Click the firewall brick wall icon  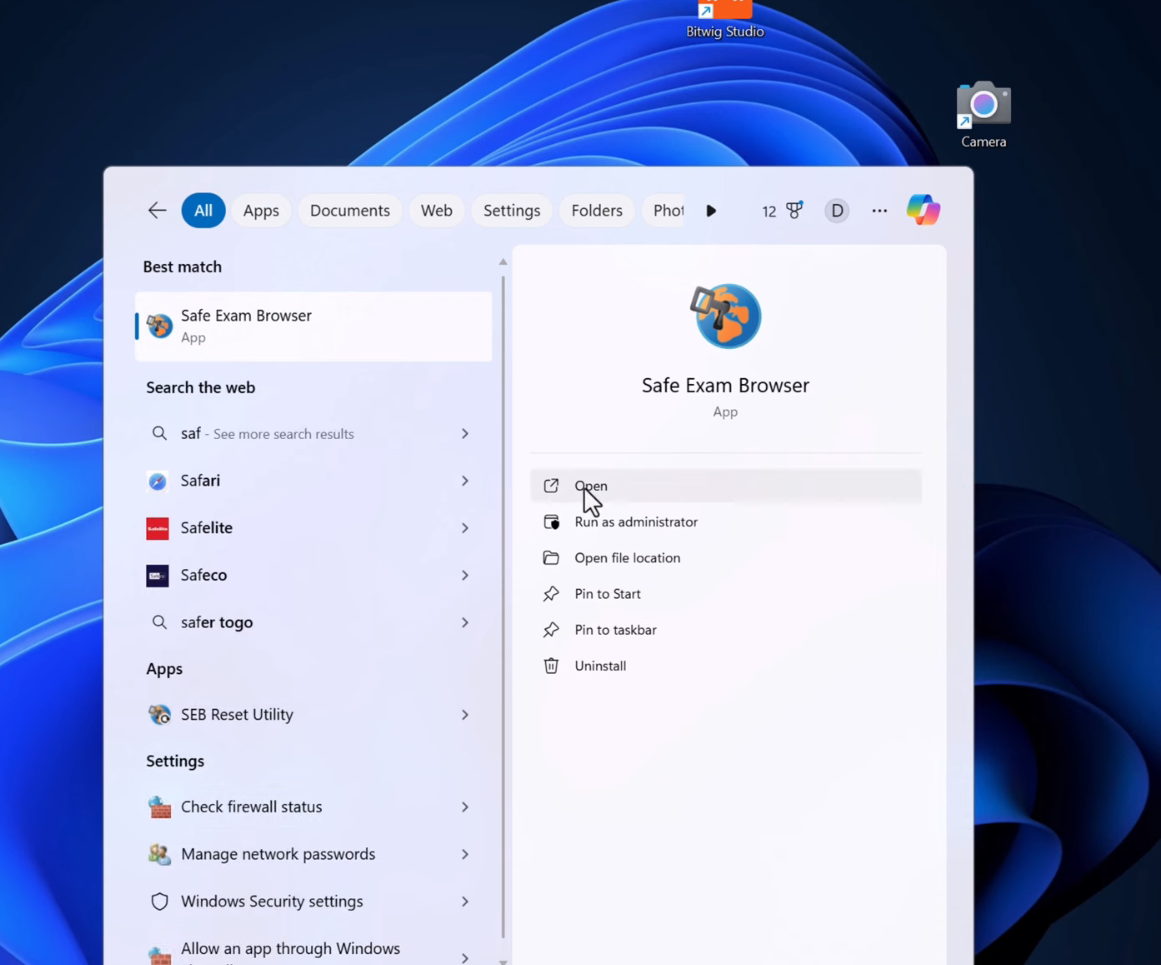click(x=159, y=807)
